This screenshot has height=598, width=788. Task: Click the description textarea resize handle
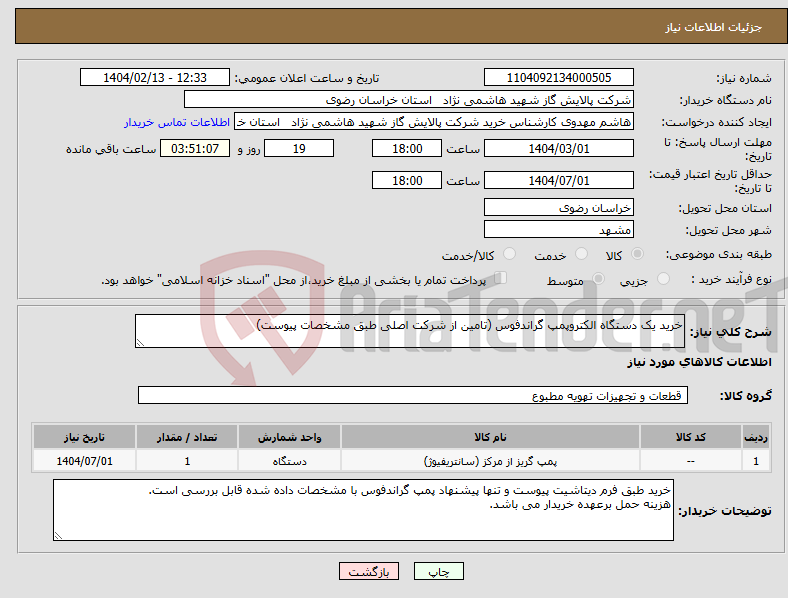140,343
